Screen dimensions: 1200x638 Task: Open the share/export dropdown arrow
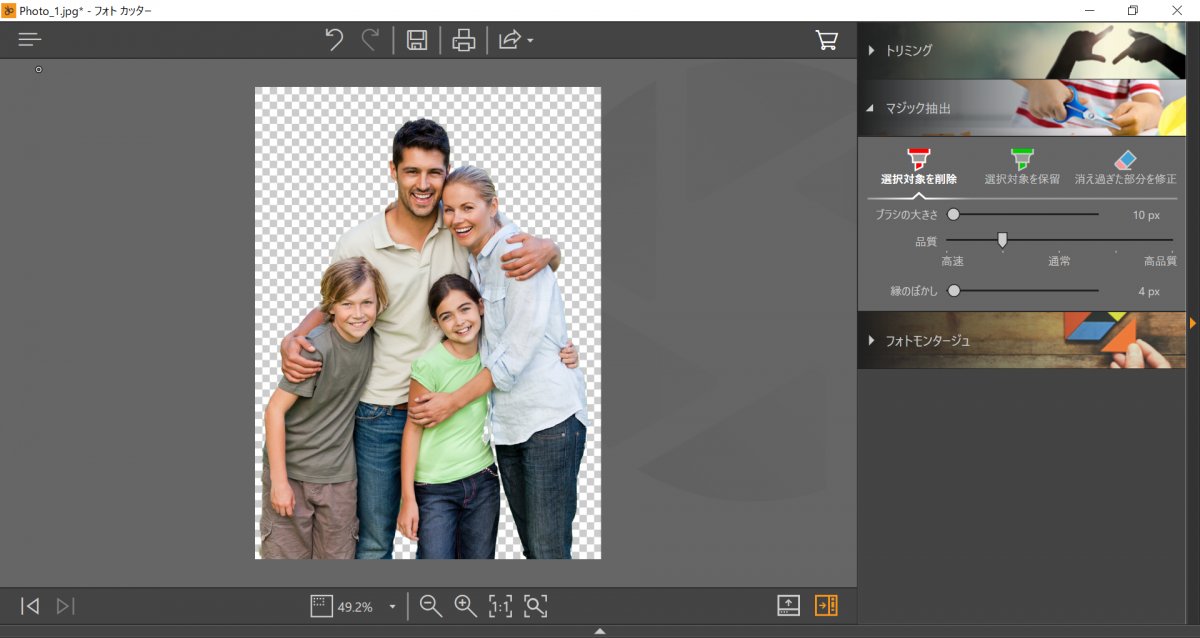530,41
